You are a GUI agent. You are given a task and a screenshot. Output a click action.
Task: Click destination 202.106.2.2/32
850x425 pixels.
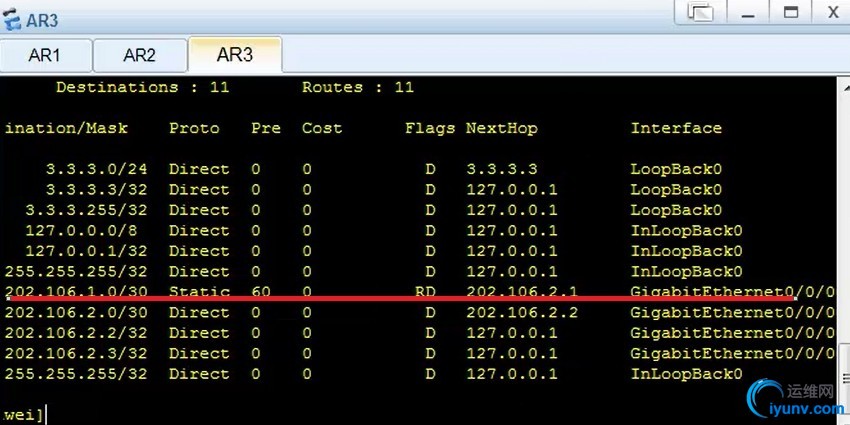(x=76, y=333)
